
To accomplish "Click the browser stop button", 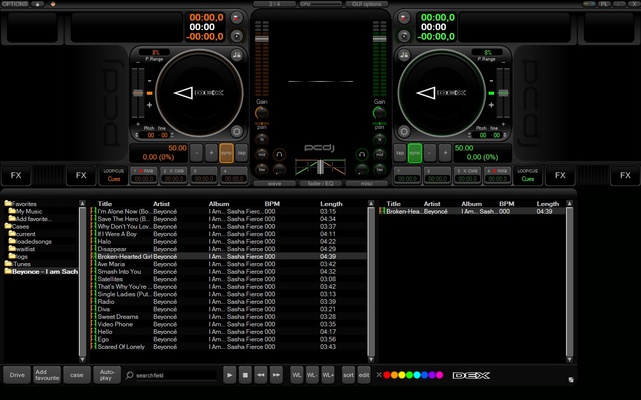I will [245, 375].
